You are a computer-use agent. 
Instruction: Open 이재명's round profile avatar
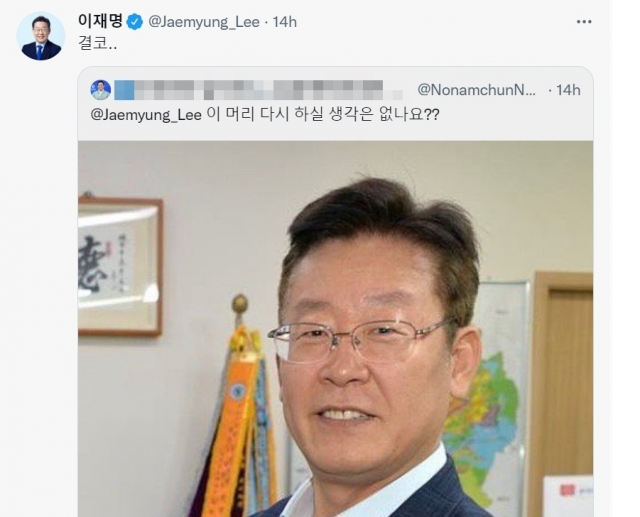pos(41,36)
